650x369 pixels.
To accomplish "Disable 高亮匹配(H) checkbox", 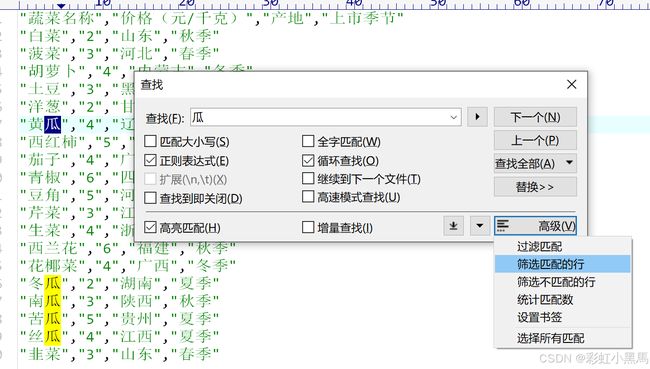I will click(150, 227).
